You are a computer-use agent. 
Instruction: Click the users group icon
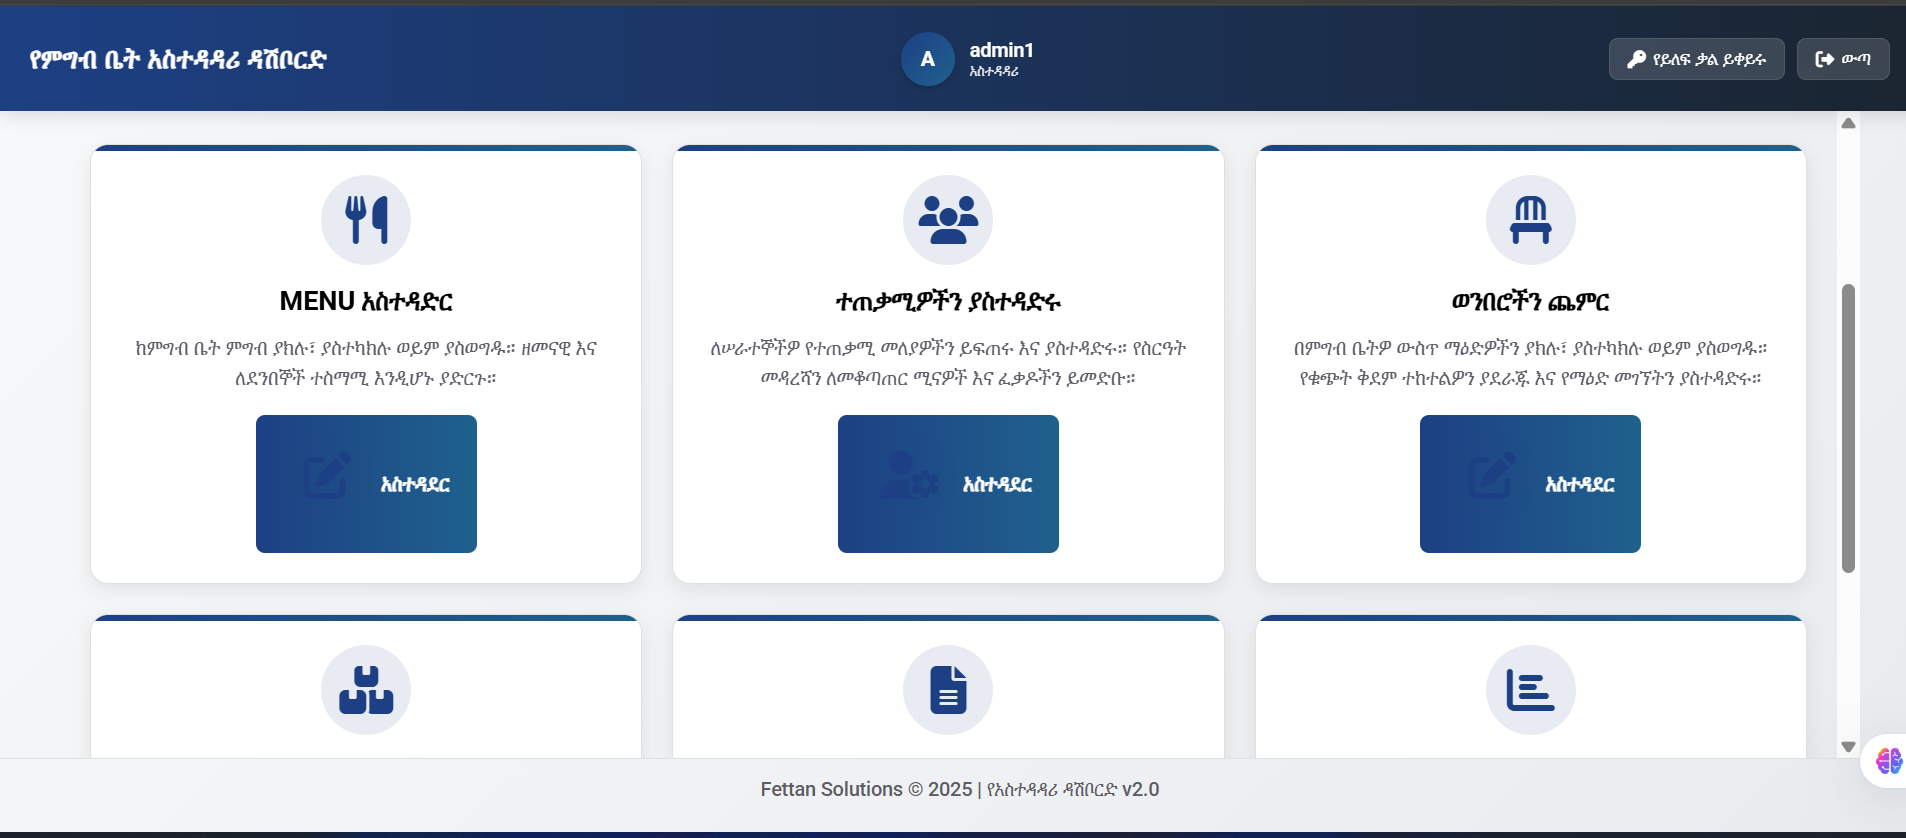click(948, 220)
